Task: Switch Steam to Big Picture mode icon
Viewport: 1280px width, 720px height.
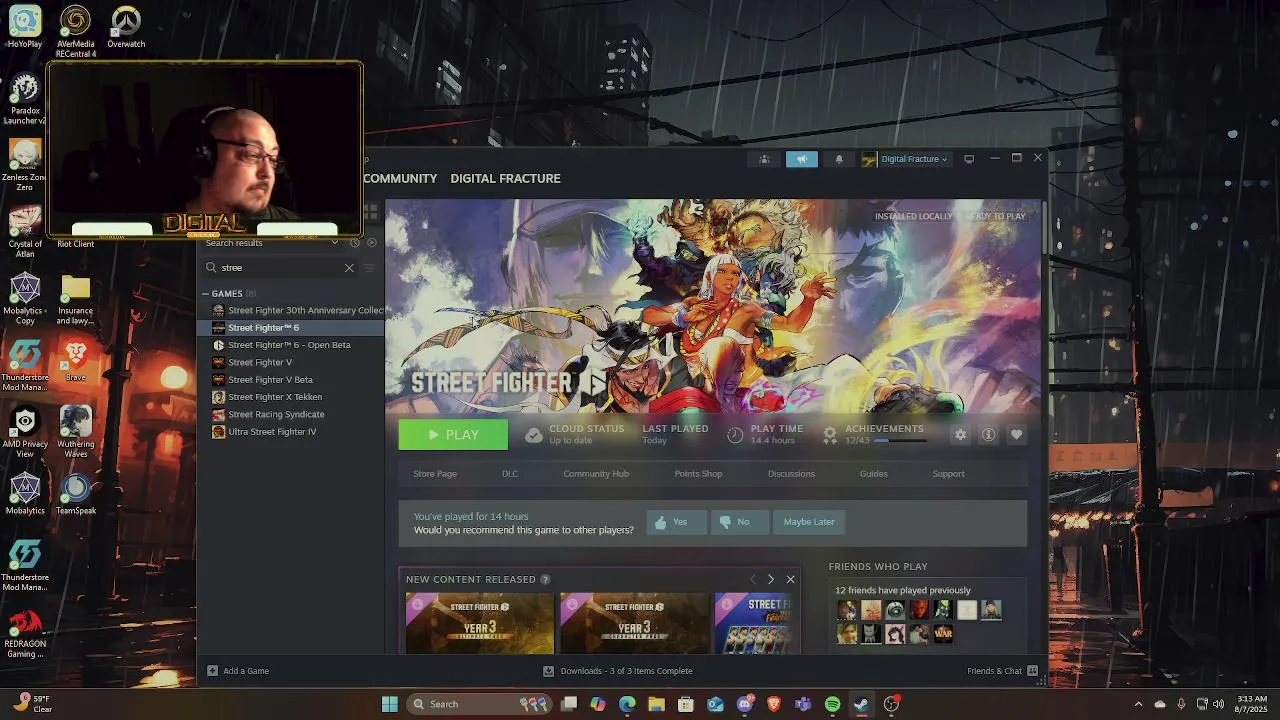Action: pos(969,159)
